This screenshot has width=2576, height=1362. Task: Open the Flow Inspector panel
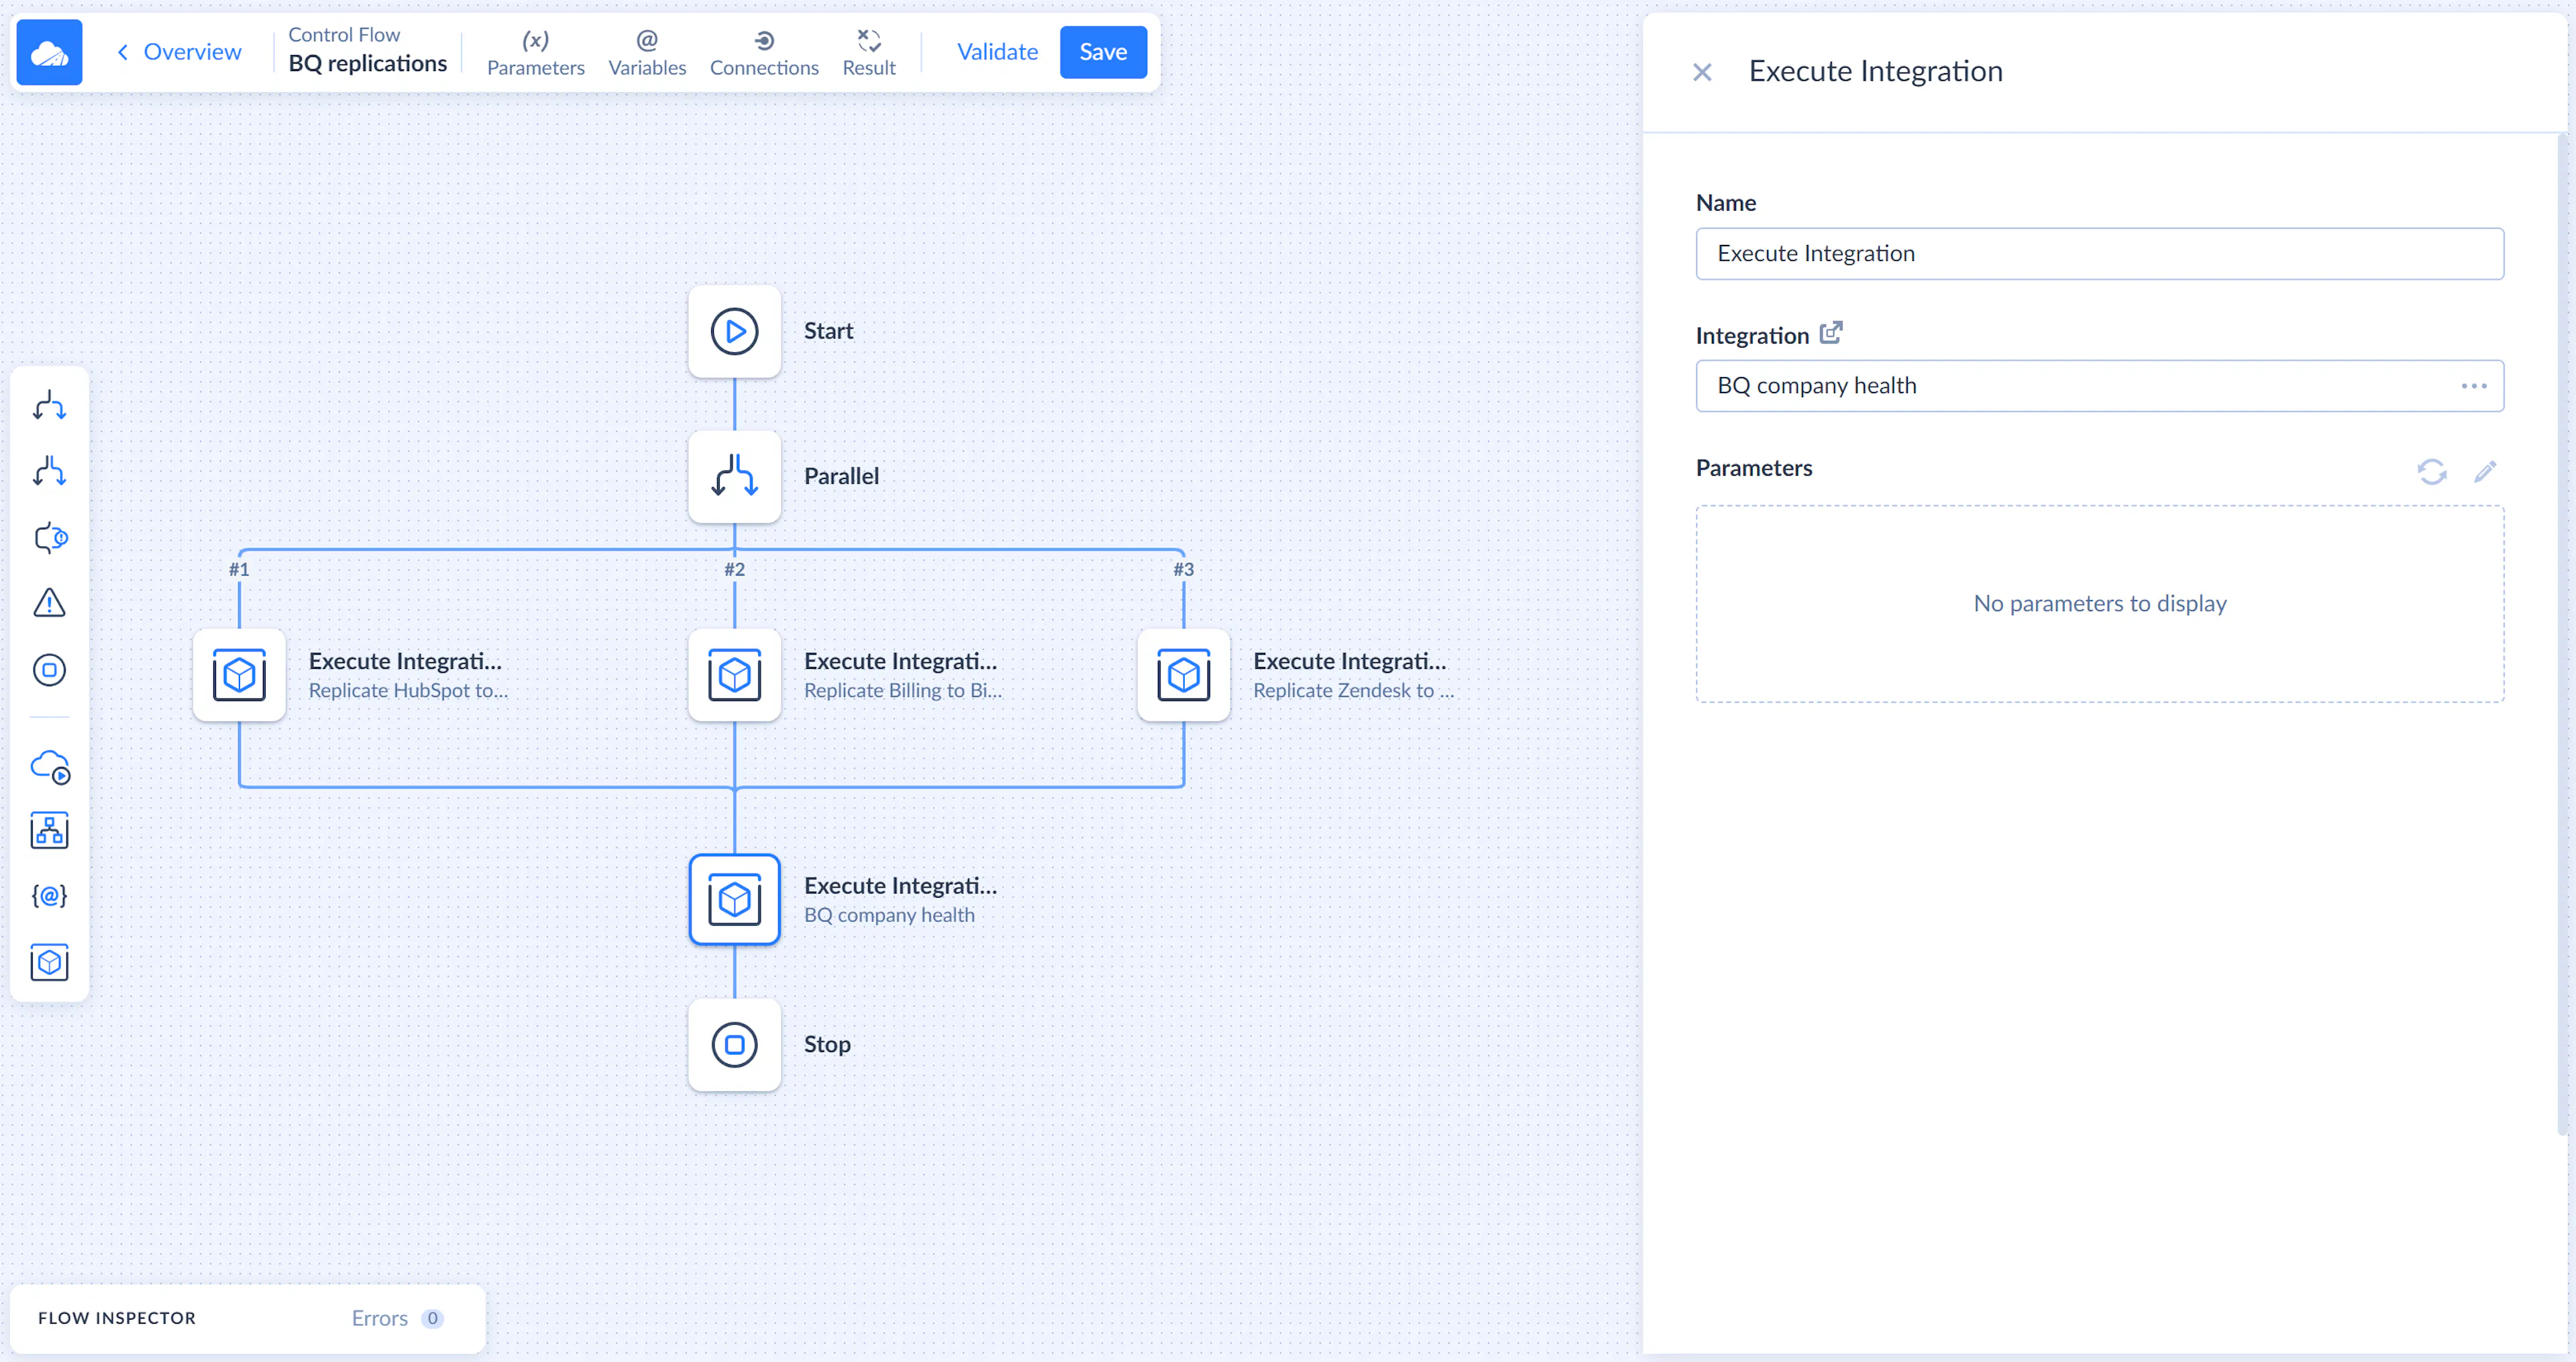coord(117,1318)
